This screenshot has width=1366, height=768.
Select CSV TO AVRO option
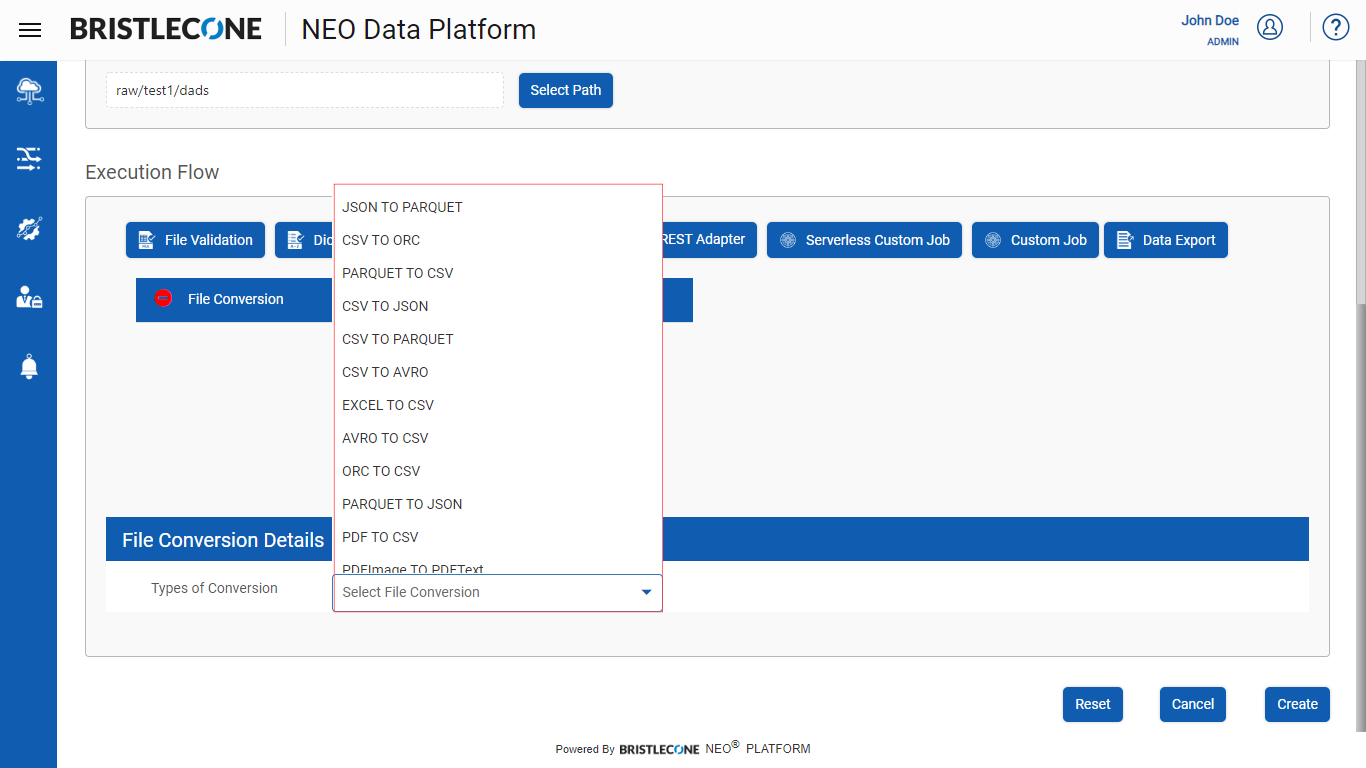pos(498,372)
